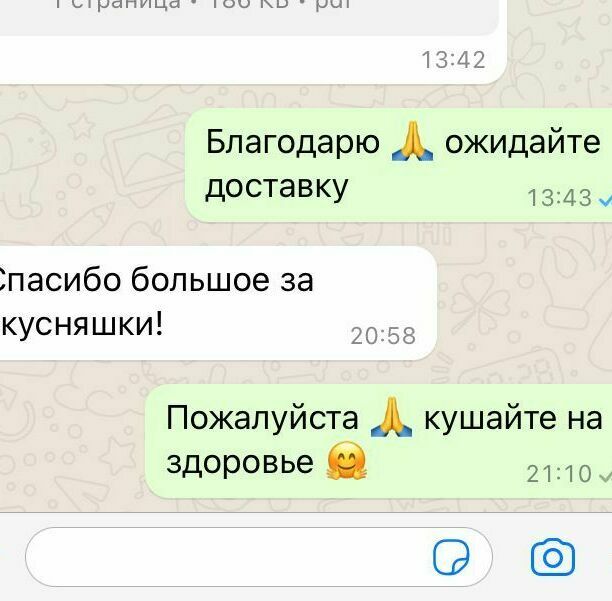Click the 13:43 message timestamp

point(559,197)
